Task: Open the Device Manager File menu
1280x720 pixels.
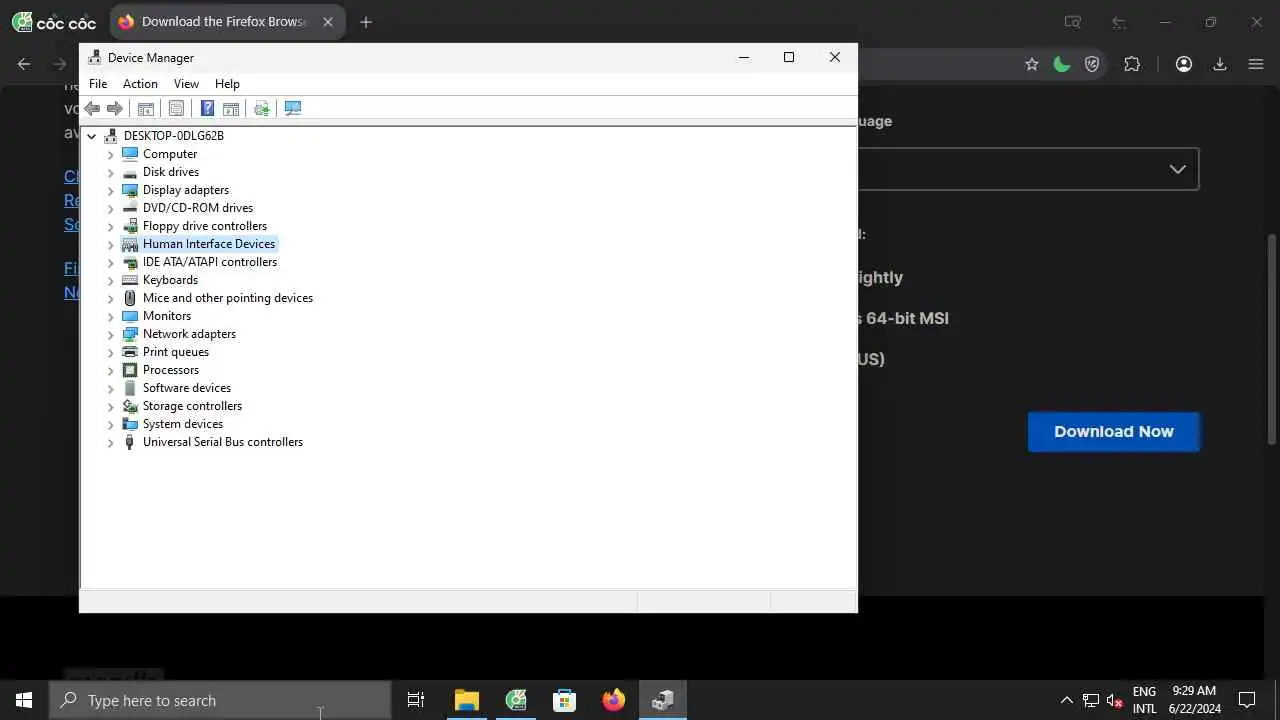Action: 98,84
